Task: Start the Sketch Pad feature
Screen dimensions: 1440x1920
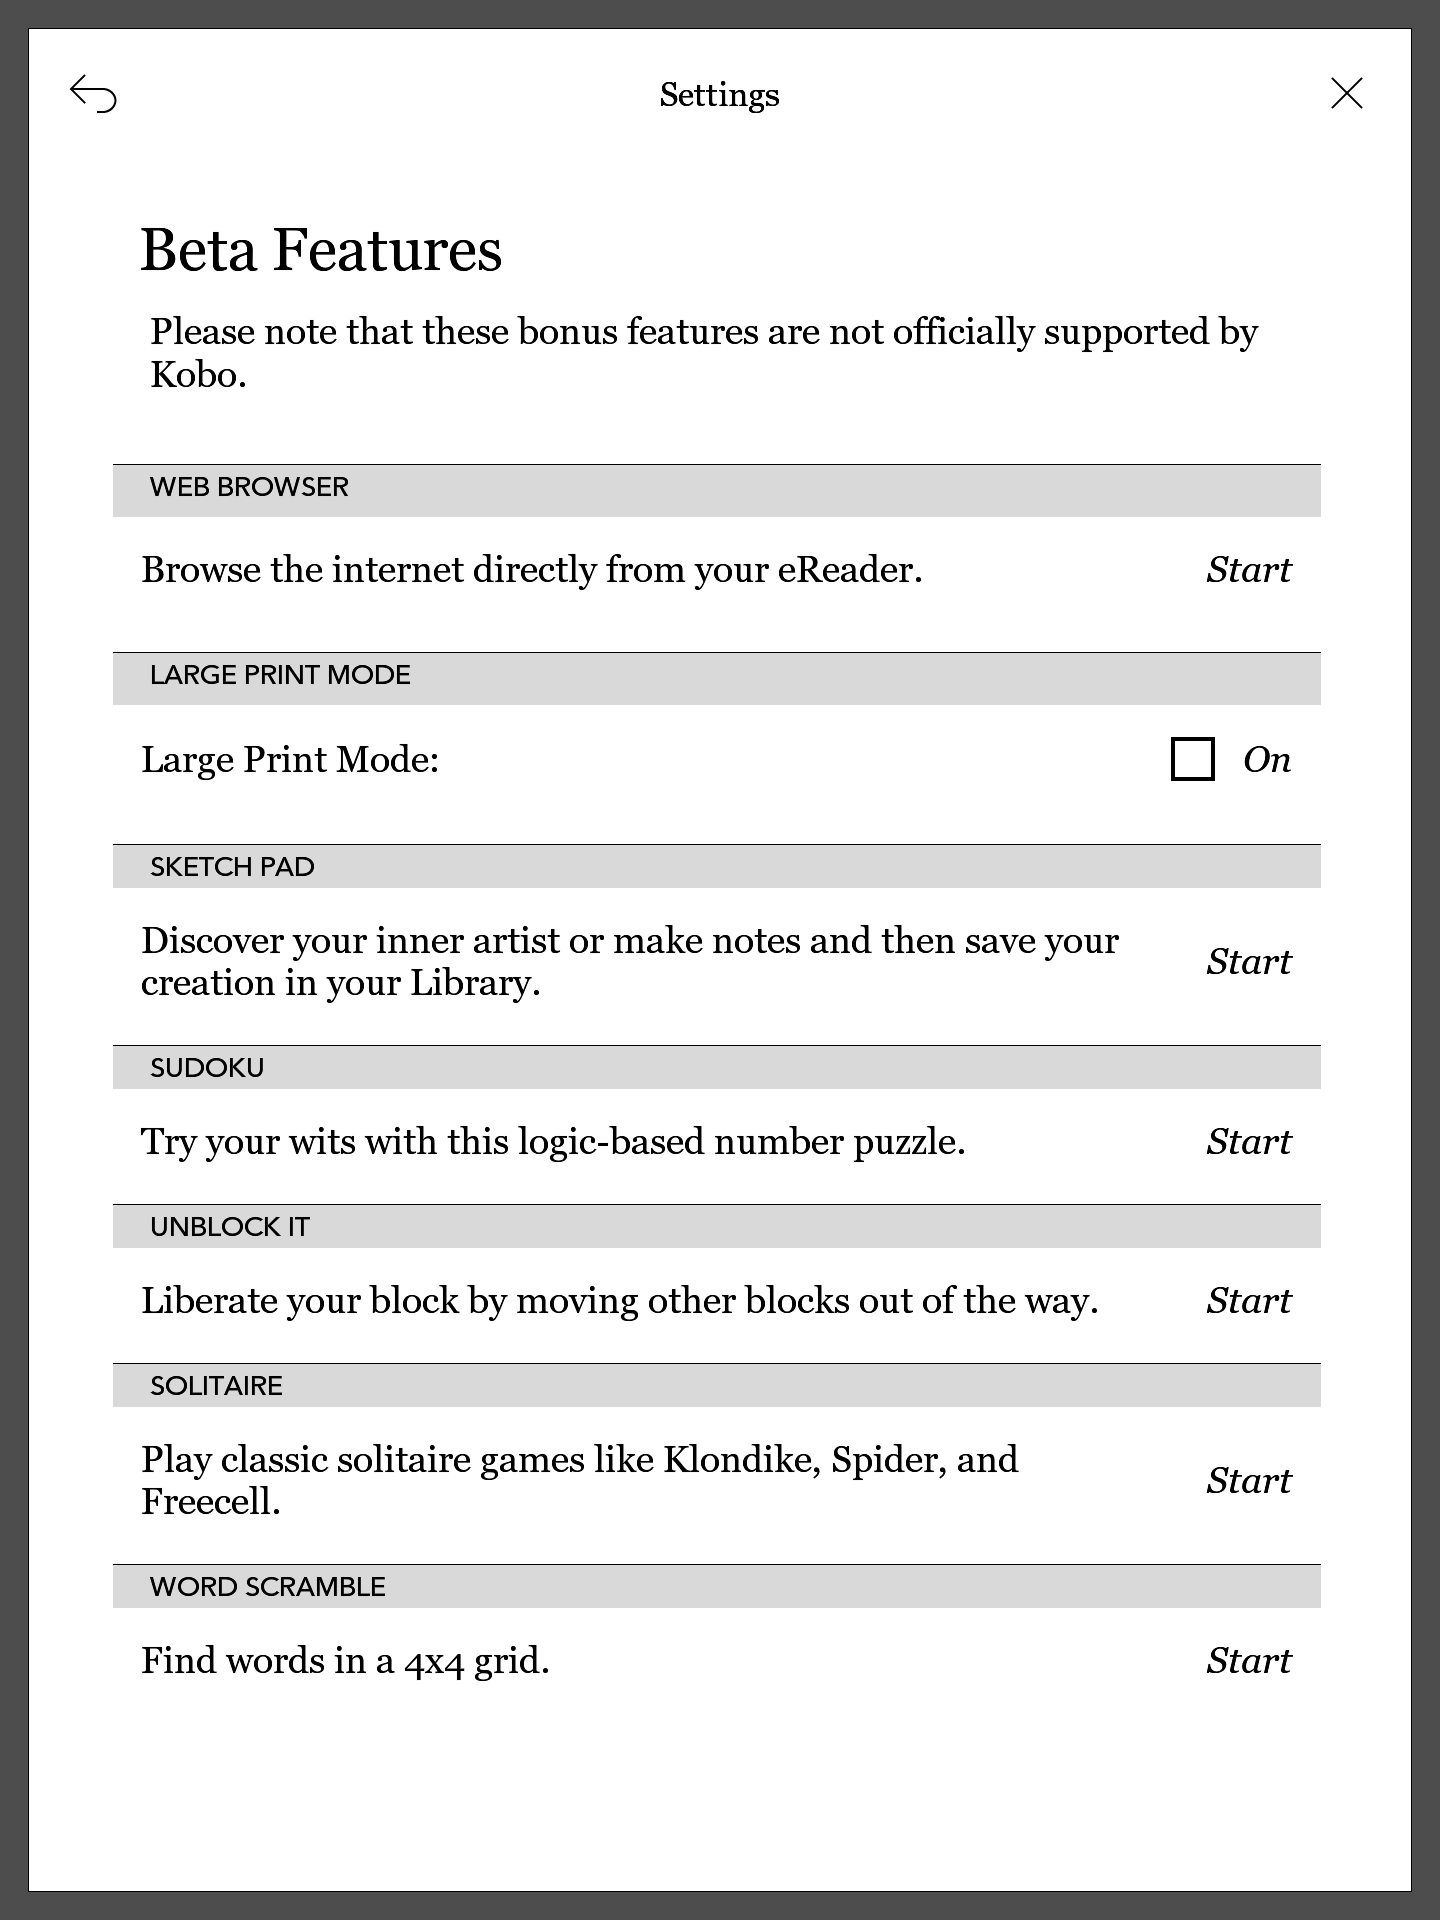Action: click(x=1248, y=962)
